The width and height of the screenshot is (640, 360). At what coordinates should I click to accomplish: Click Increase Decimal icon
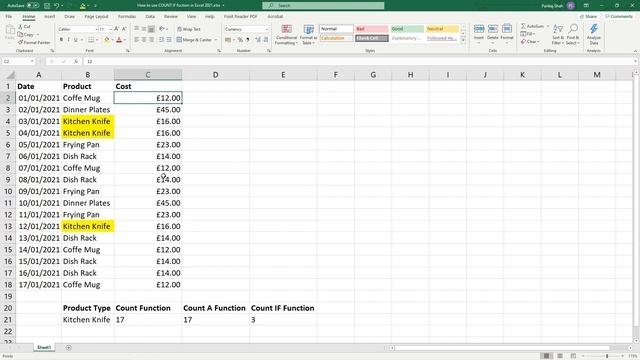258,40
